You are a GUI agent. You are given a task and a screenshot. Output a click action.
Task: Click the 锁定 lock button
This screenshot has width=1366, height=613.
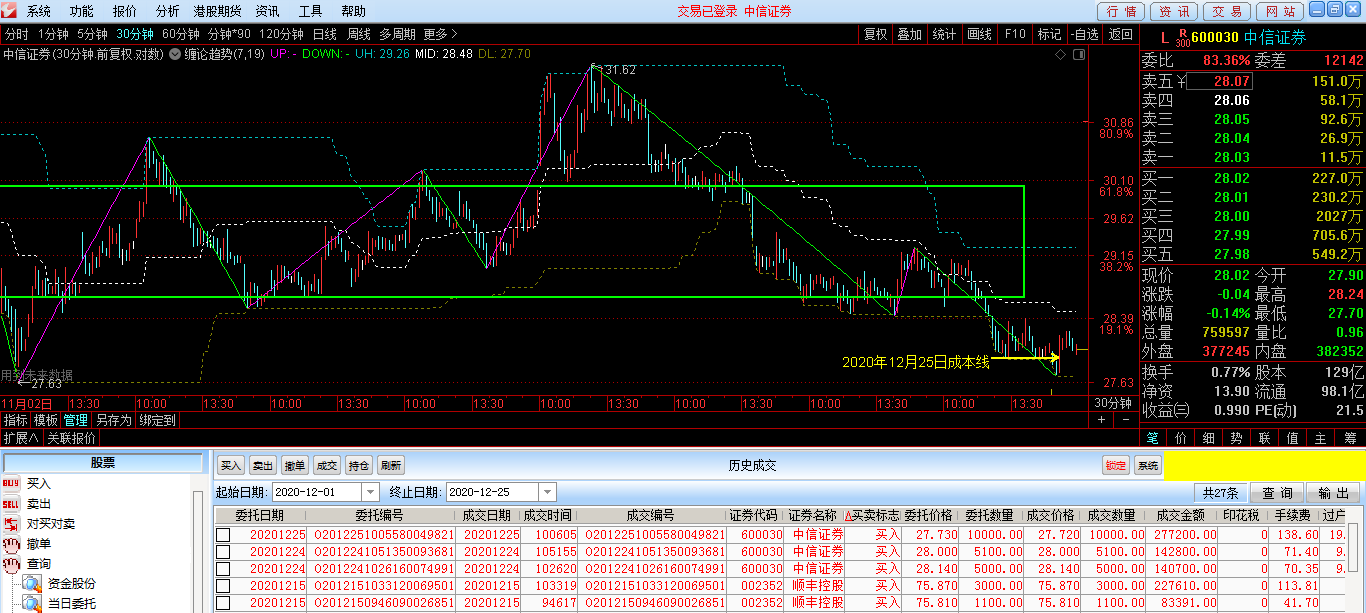click(1116, 466)
